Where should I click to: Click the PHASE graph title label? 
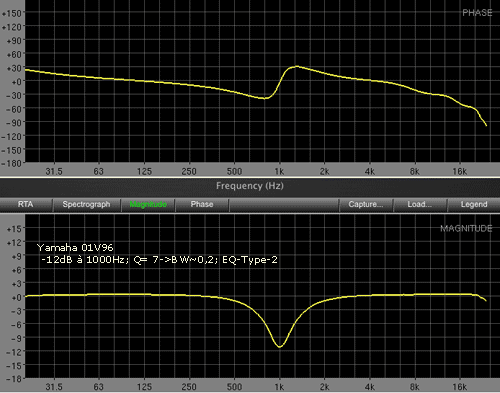477,13
